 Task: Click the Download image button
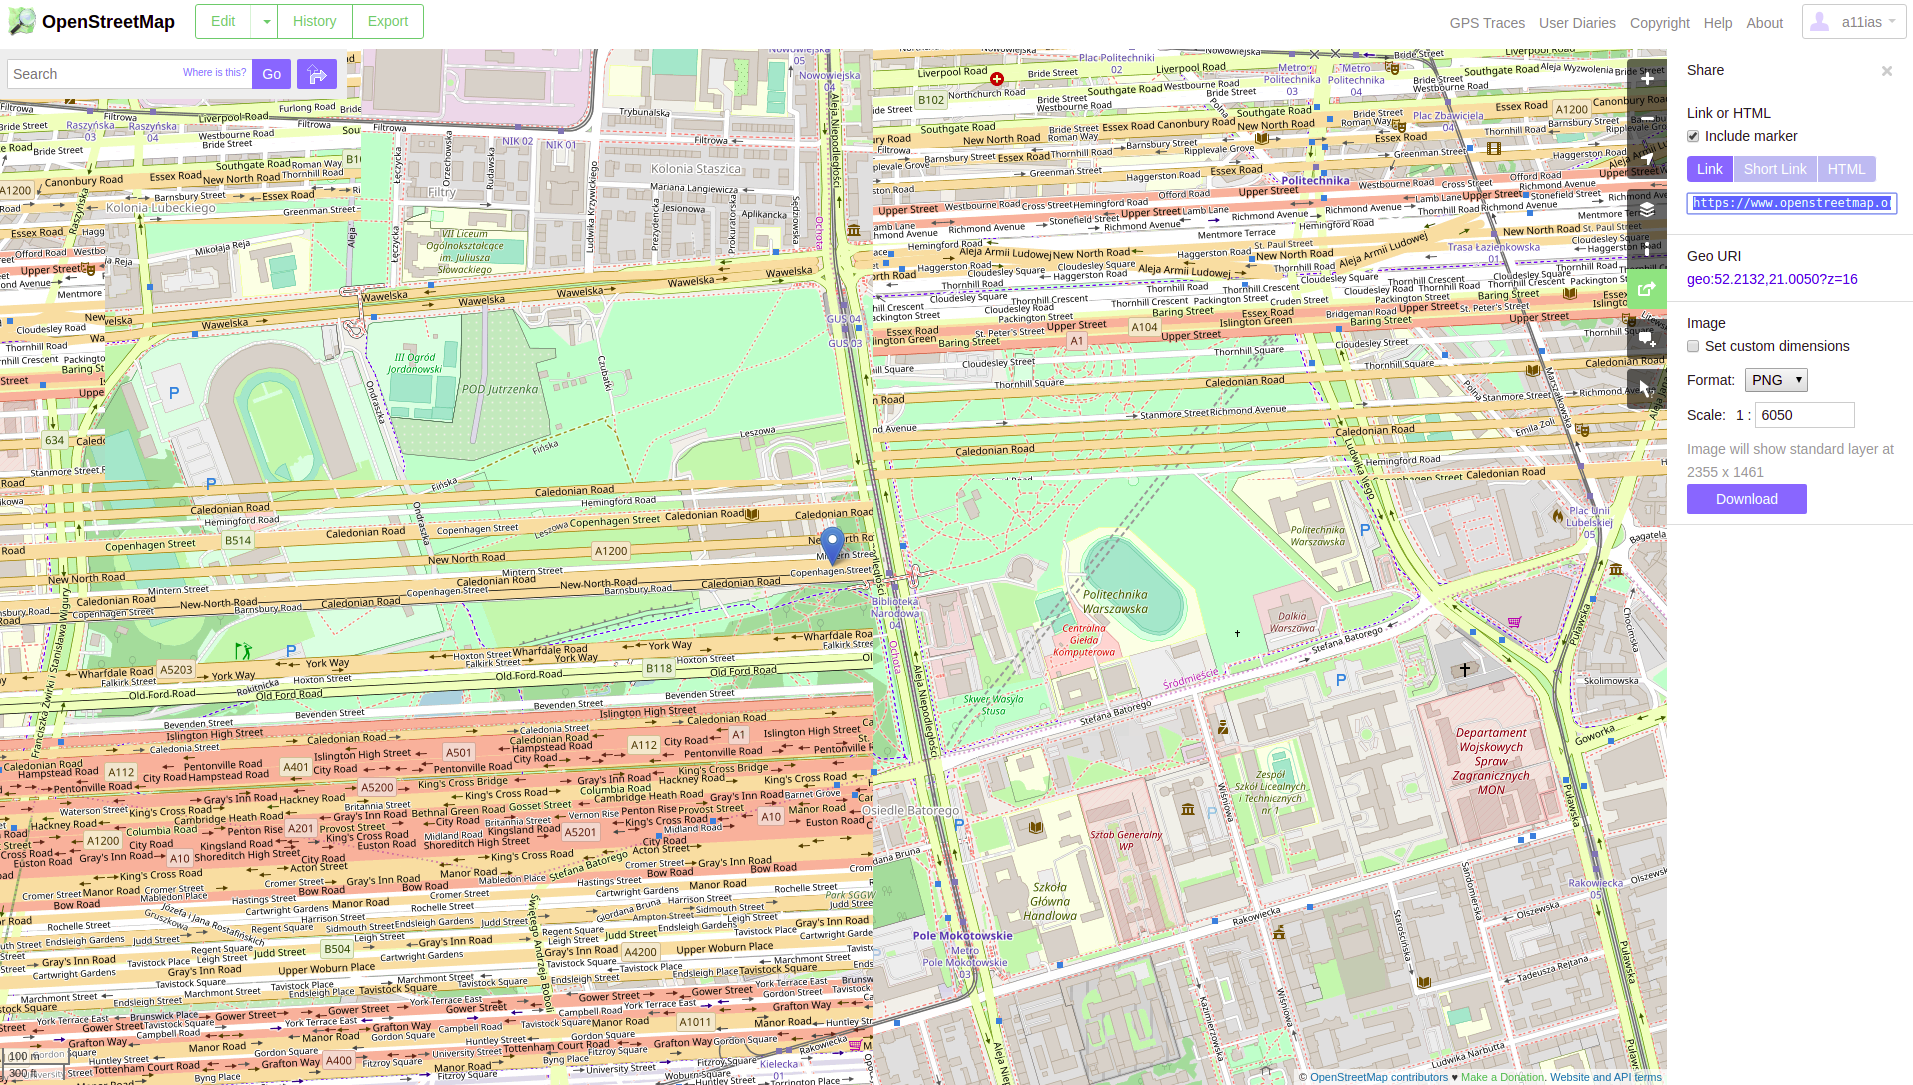(x=1747, y=499)
